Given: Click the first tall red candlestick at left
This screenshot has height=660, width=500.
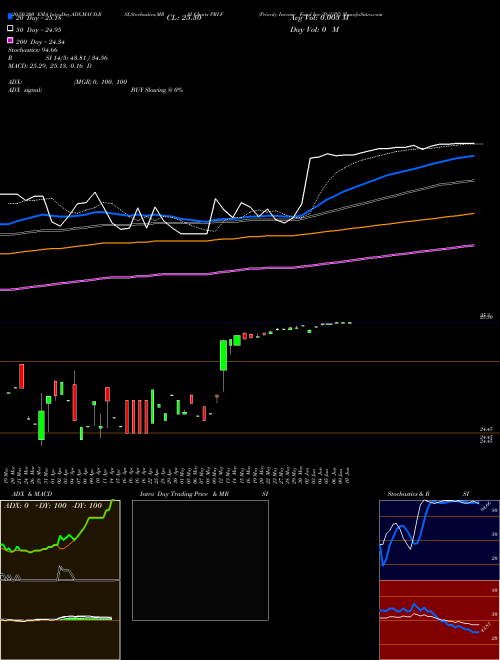Looking at the screenshot, I should 21,376.
